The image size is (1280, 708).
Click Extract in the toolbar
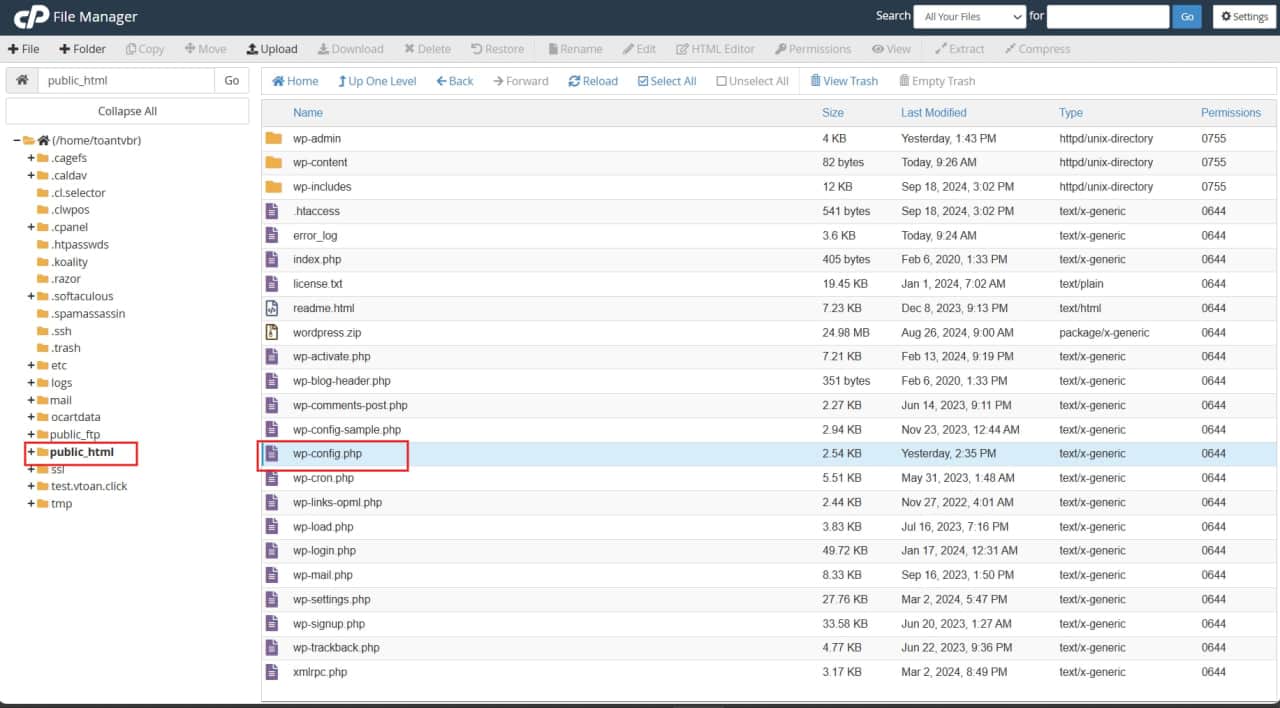pyautogui.click(x=959, y=49)
